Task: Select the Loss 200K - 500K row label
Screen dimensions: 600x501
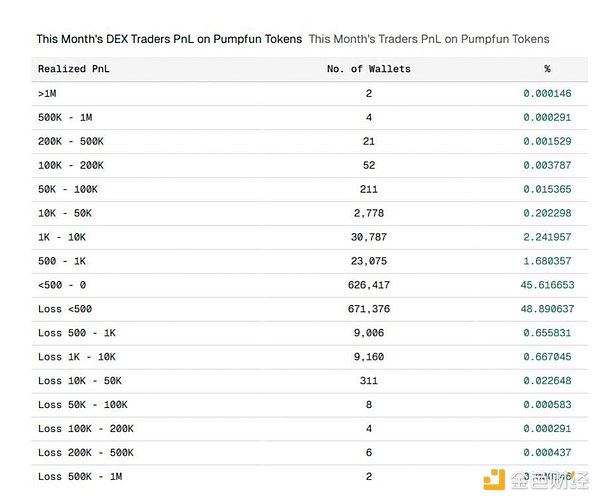Action: [x=85, y=453]
